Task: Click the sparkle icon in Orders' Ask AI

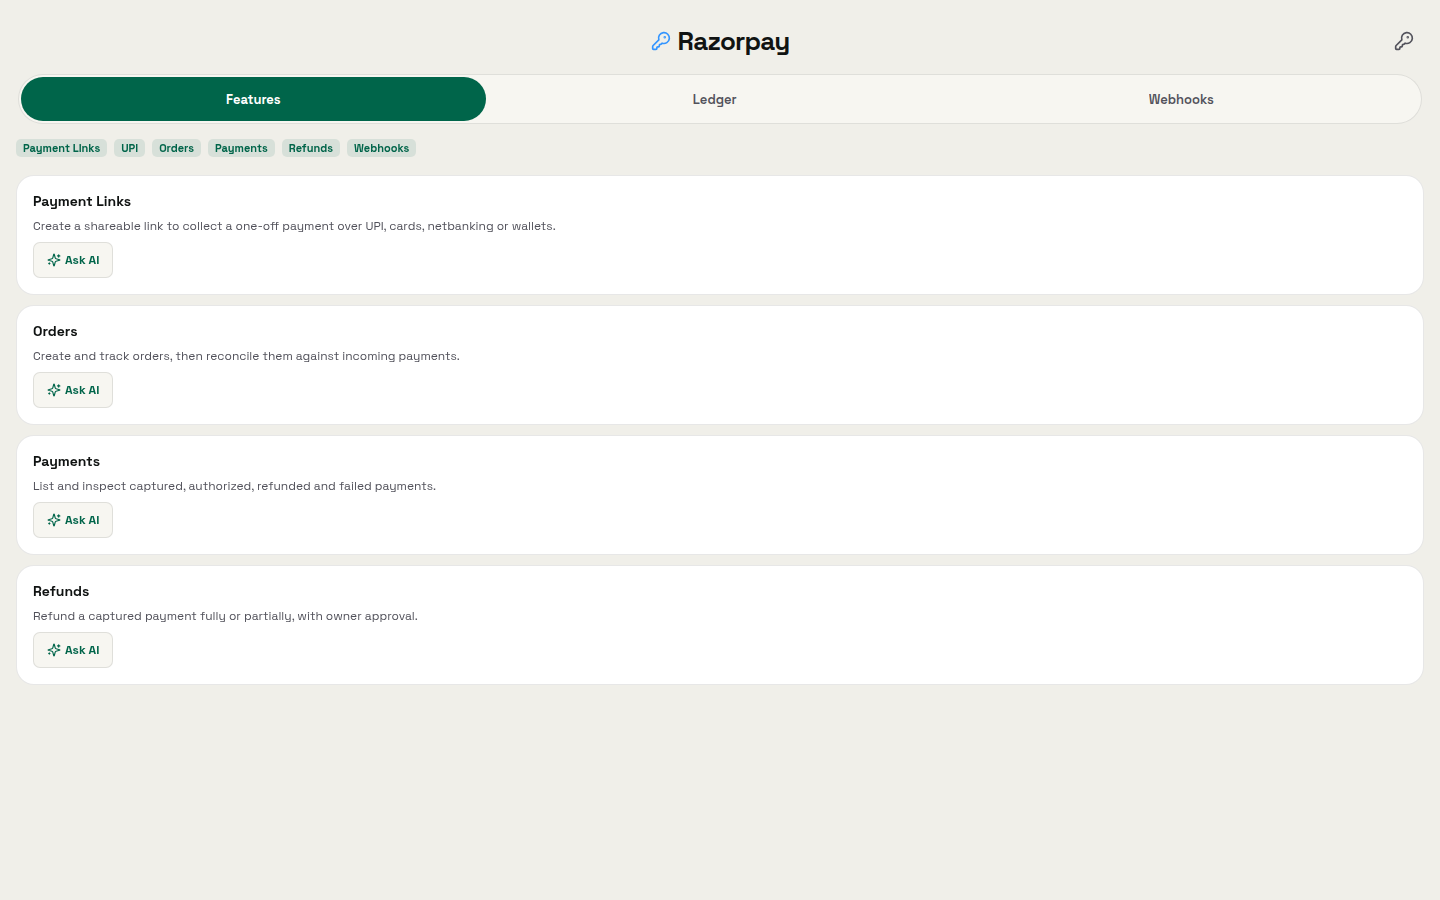Action: pyautogui.click(x=54, y=390)
